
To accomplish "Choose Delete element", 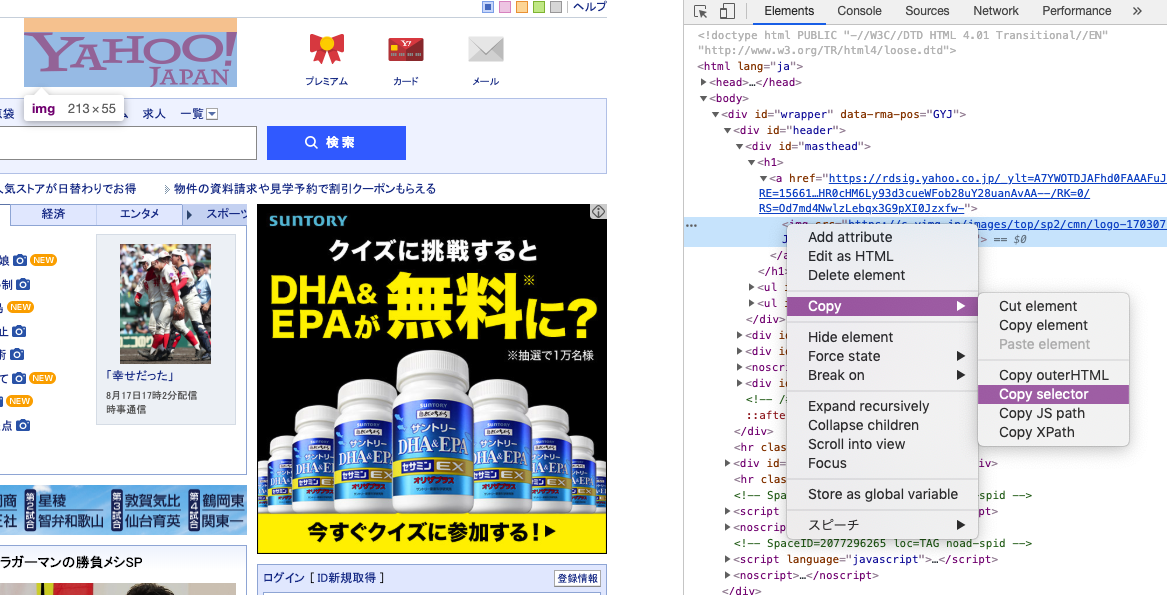I will point(882,276).
